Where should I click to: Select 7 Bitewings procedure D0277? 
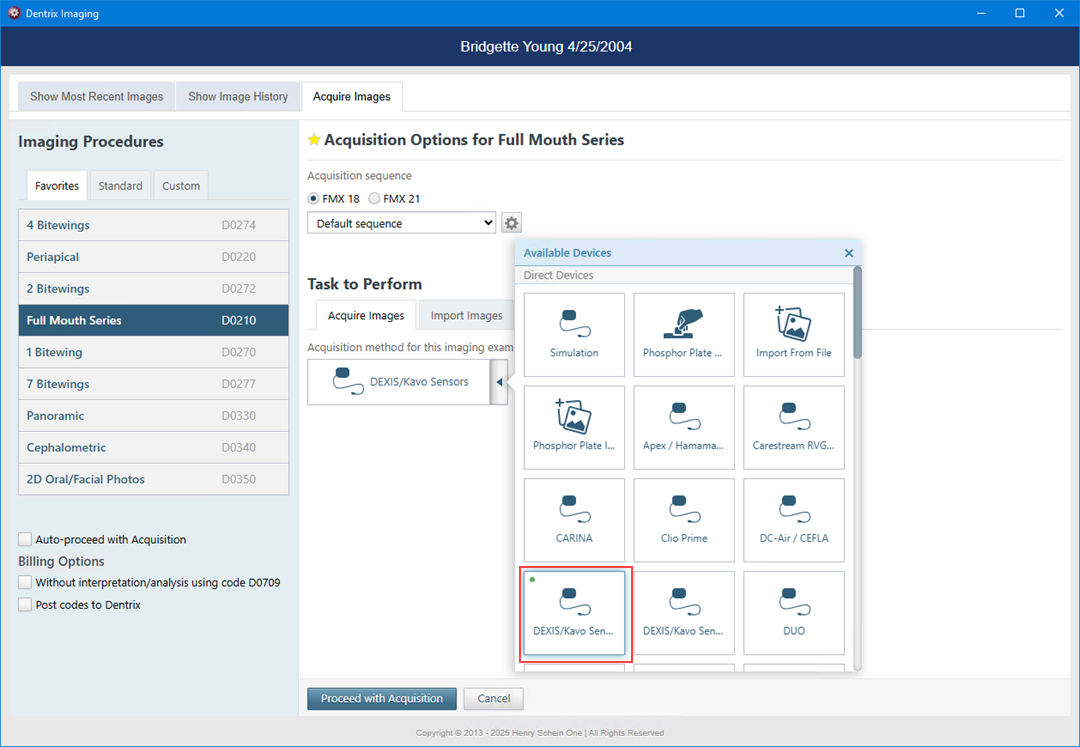coord(154,383)
